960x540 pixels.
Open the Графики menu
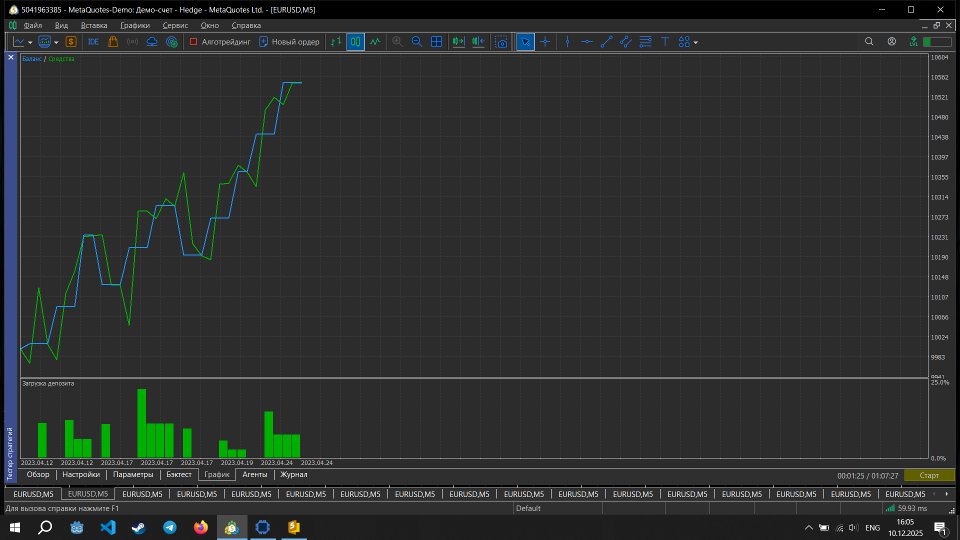pos(135,25)
